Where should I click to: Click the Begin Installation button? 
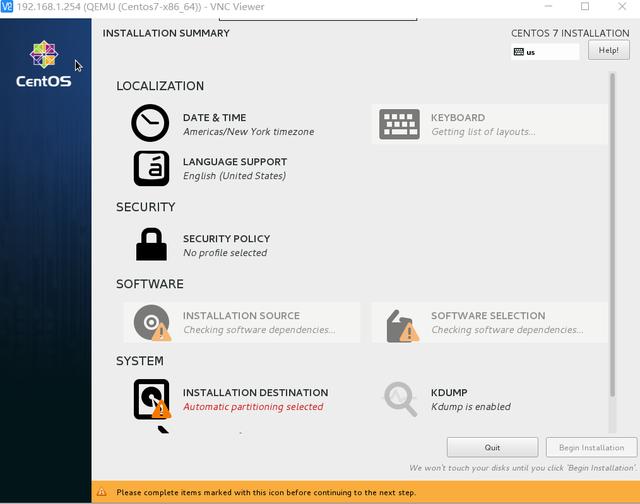coord(591,447)
